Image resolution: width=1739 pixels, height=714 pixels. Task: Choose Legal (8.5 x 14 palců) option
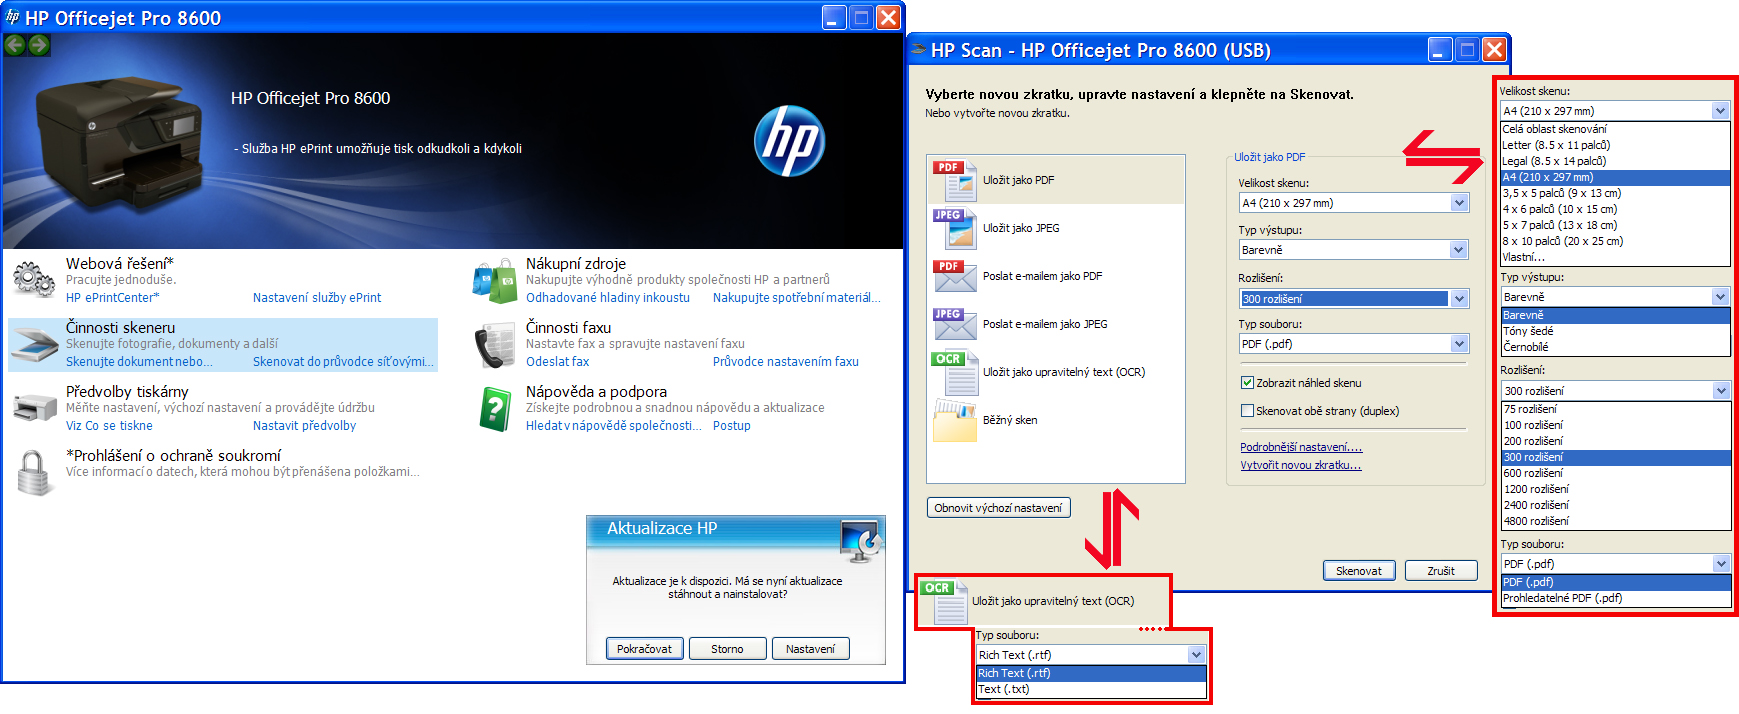tap(1615, 161)
